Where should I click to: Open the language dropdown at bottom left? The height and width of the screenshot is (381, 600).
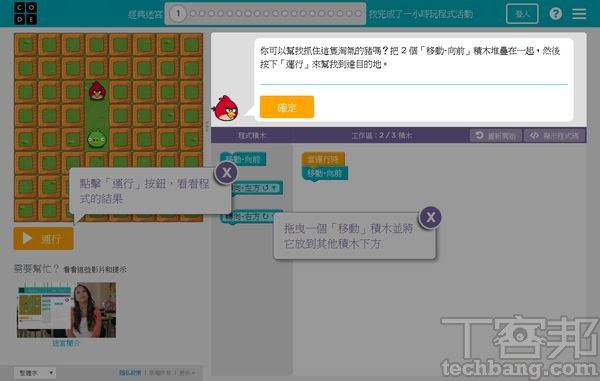click(35, 373)
